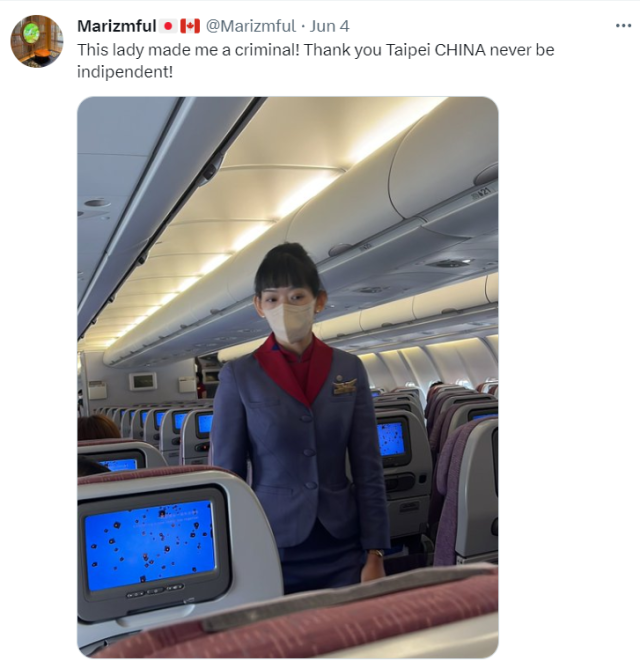This screenshot has height=668, width=640.
Task: Click the red scarf collar in the photo
Action: tap(296, 369)
